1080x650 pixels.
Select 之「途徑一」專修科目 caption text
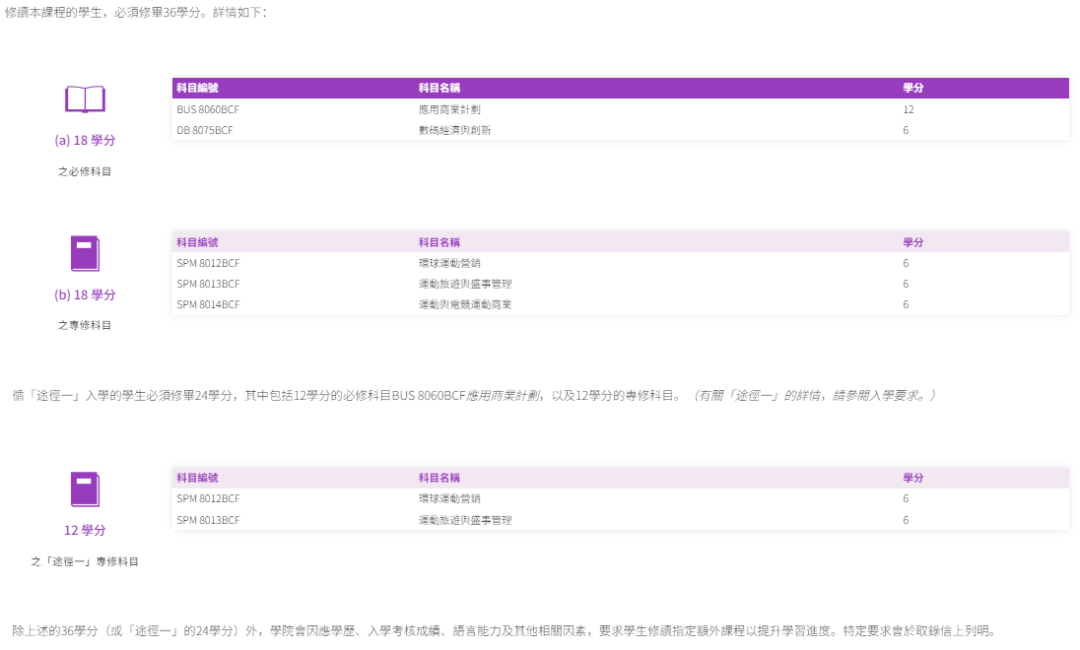pyautogui.click(x=85, y=561)
